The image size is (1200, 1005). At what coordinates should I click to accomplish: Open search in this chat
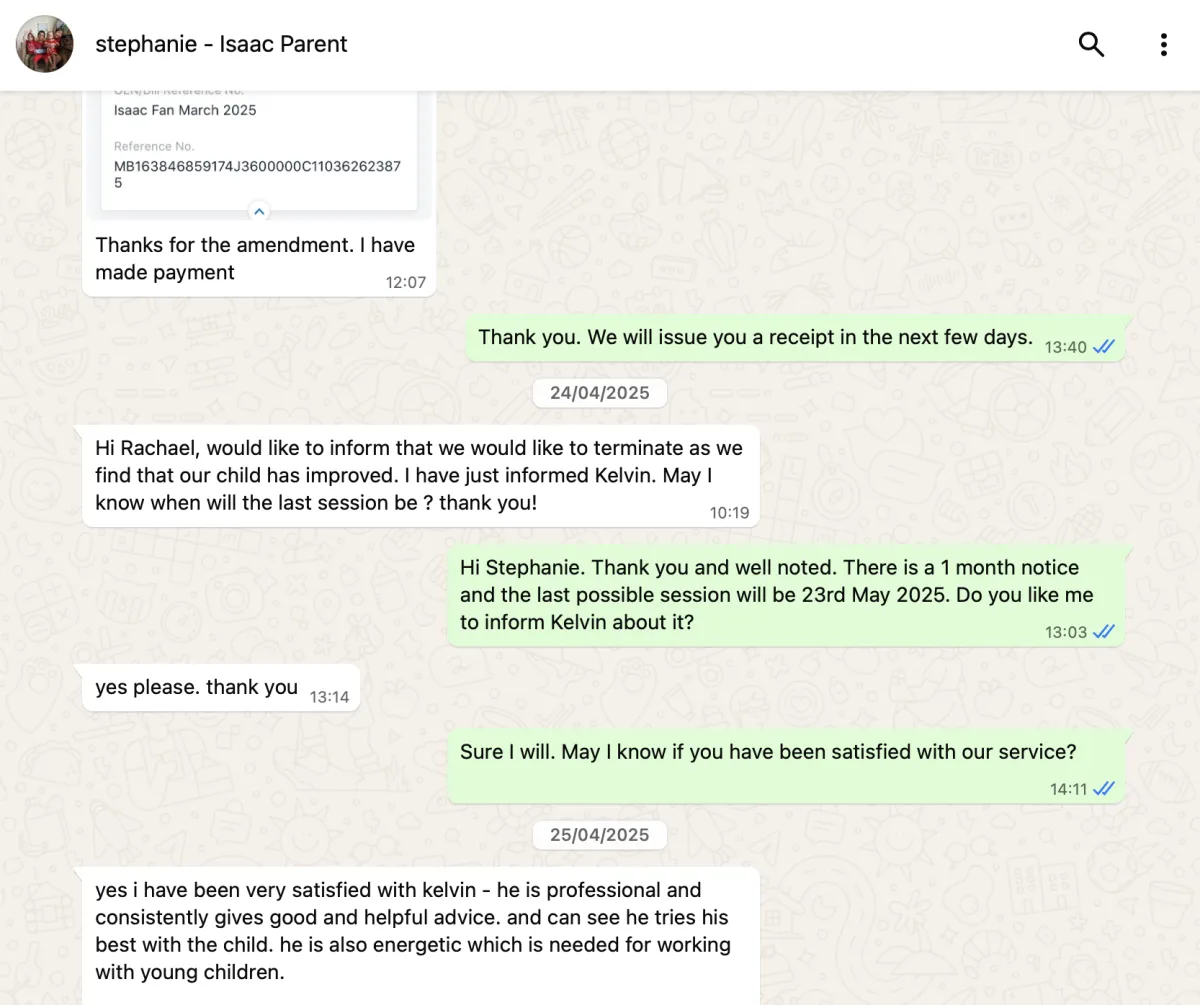pos(1091,44)
